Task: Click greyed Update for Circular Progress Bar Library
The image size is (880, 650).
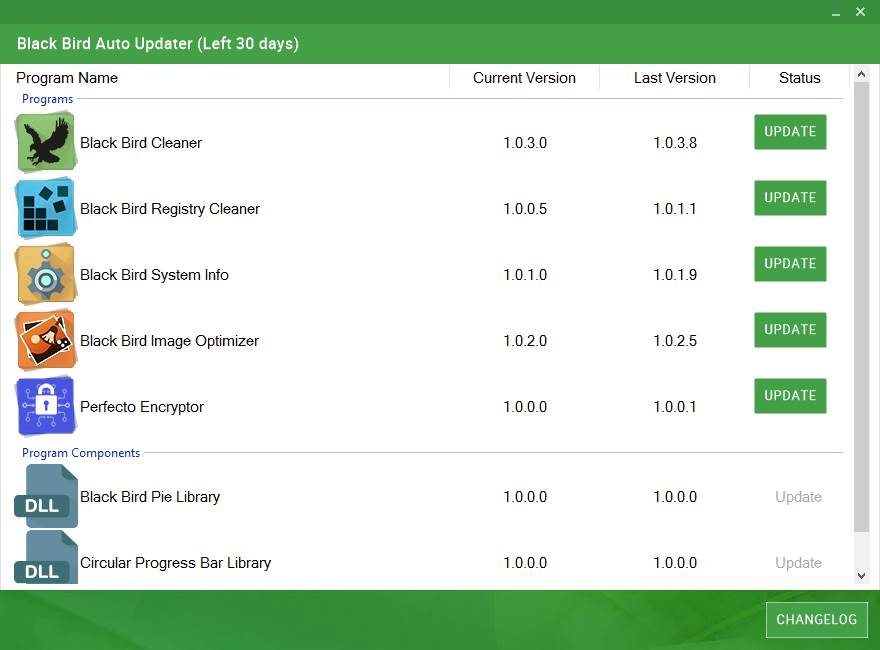Action: 798,563
